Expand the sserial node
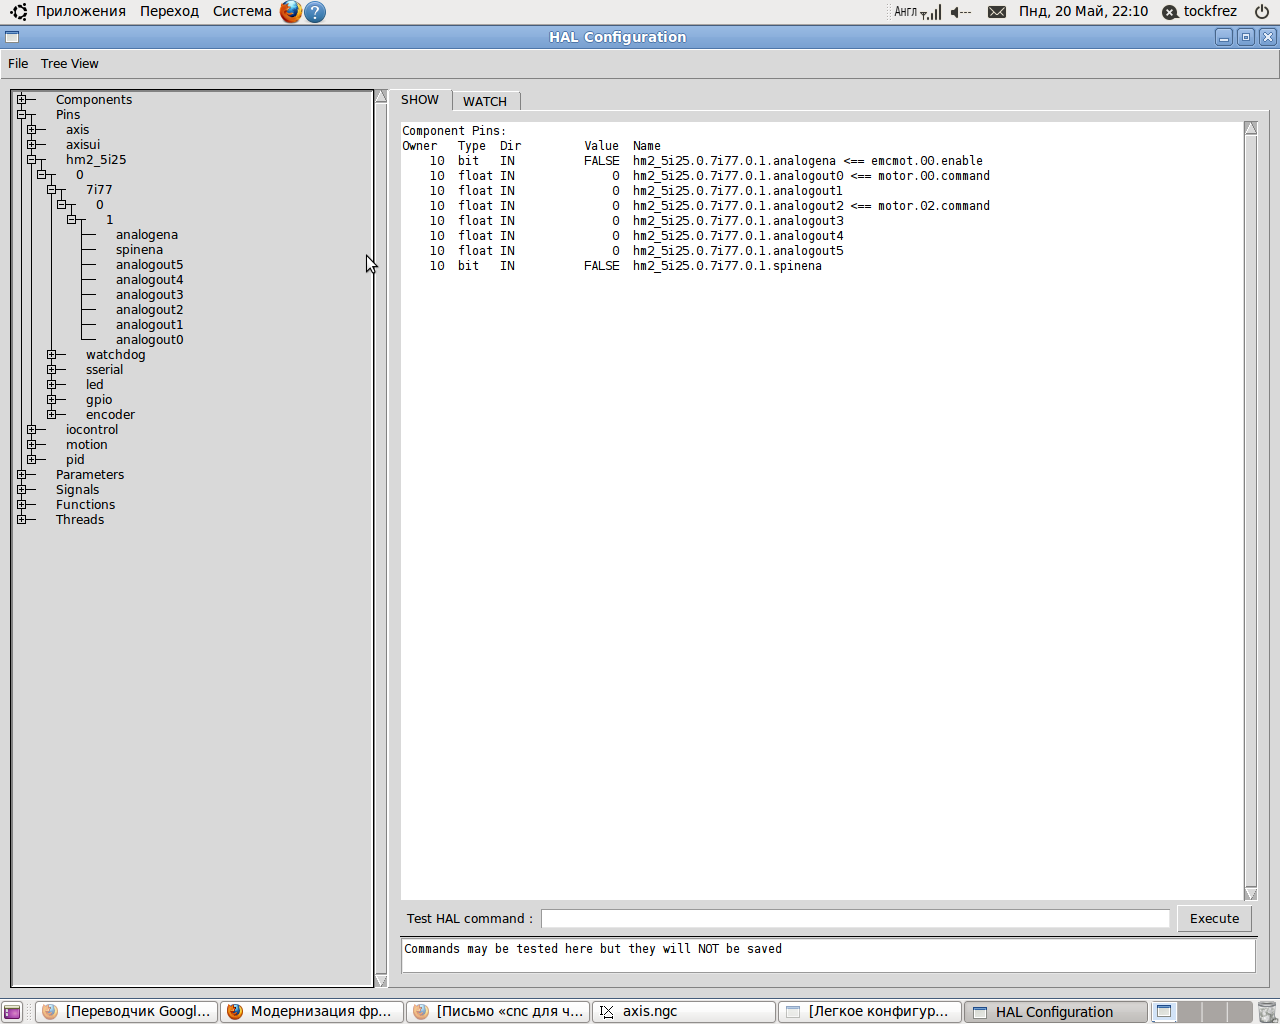The height and width of the screenshot is (1024, 1280). 51,370
